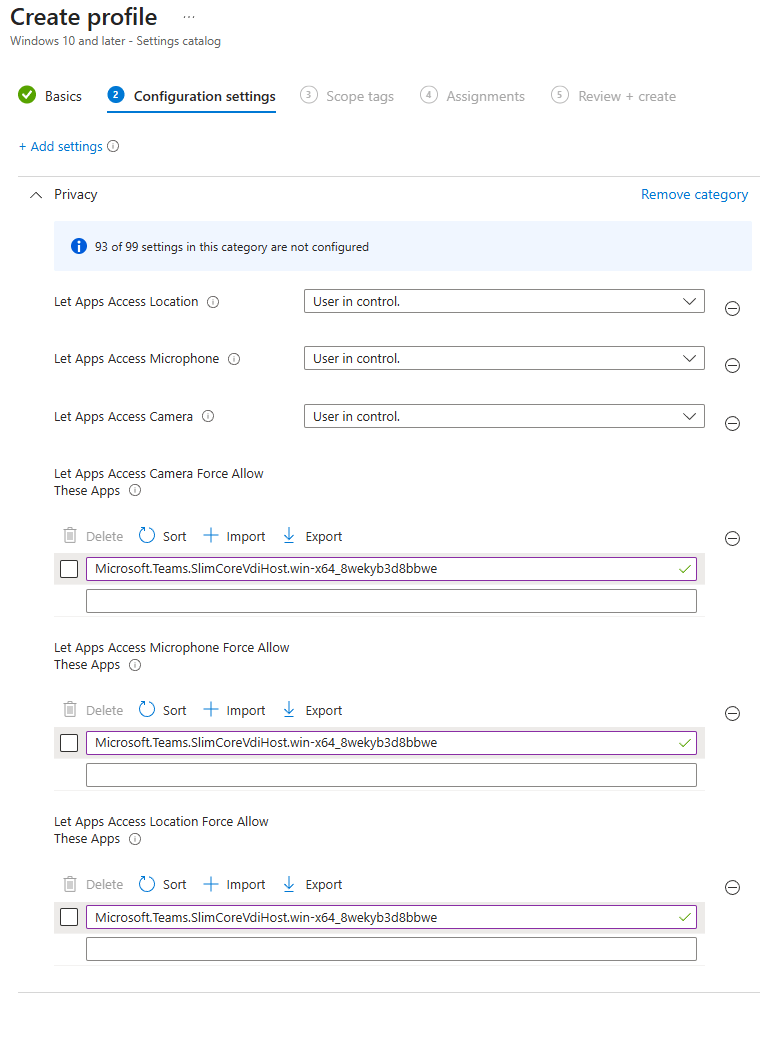Viewport: 778px width, 1040px height.
Task: Remove the Let Apps Access Location setting
Action: coord(732,309)
